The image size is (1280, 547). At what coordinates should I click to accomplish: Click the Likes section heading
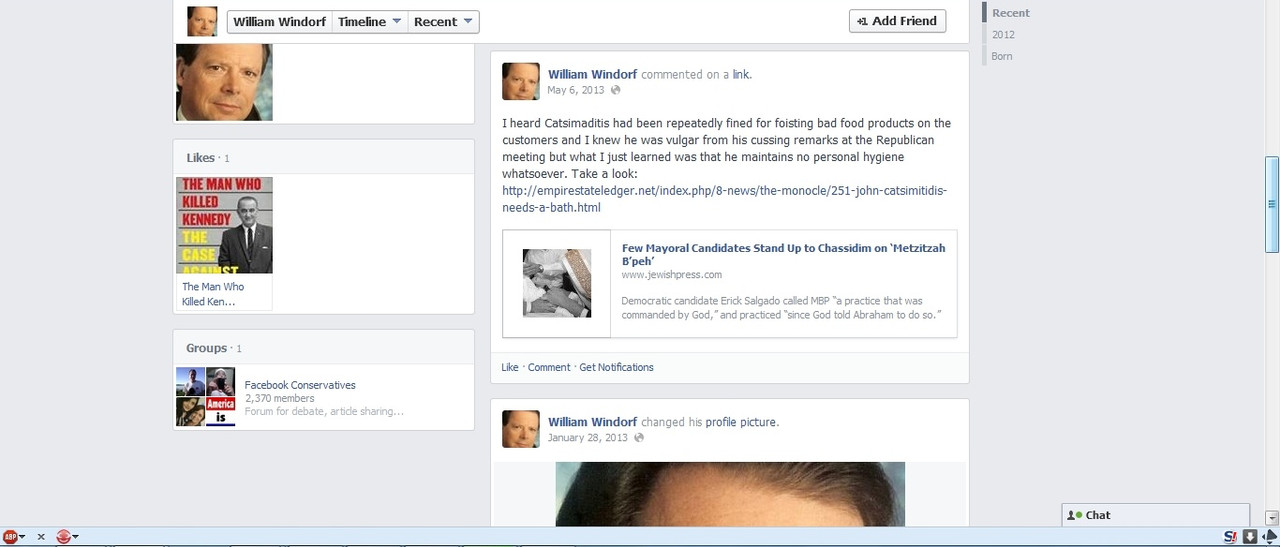(x=200, y=157)
